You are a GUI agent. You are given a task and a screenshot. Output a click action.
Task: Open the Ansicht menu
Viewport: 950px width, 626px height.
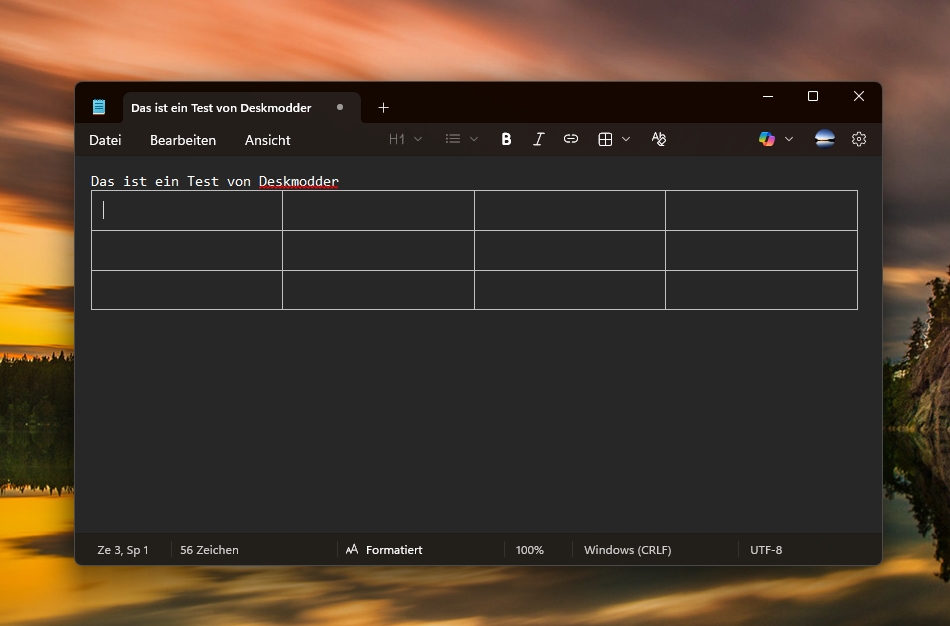[x=268, y=140]
